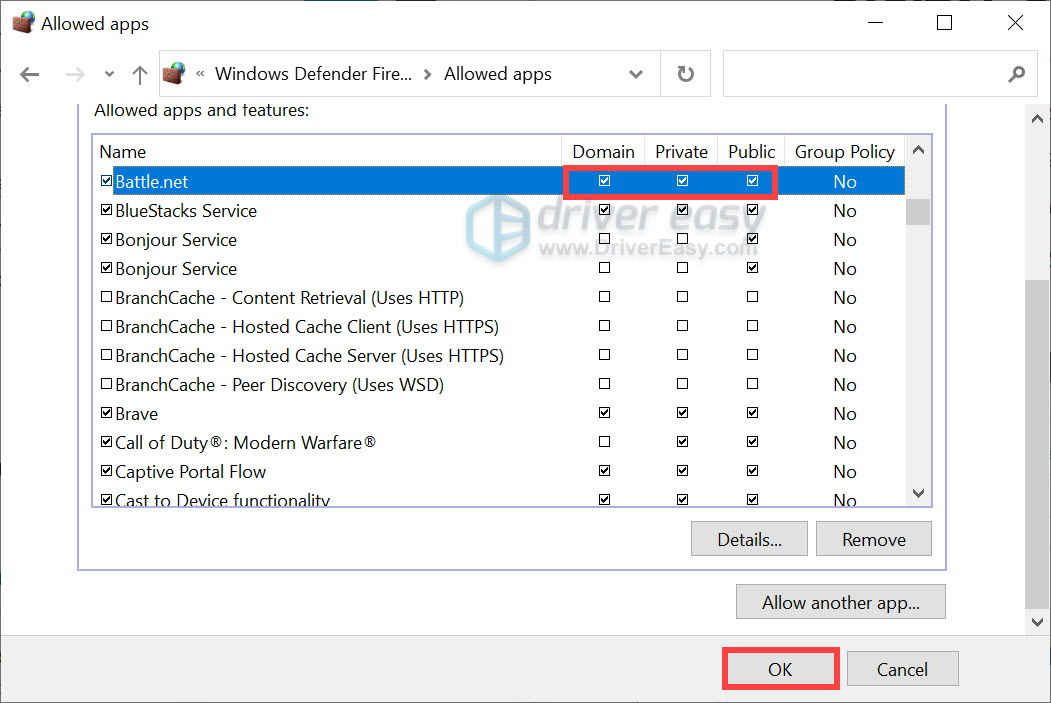Click the Domain column header

point(603,151)
